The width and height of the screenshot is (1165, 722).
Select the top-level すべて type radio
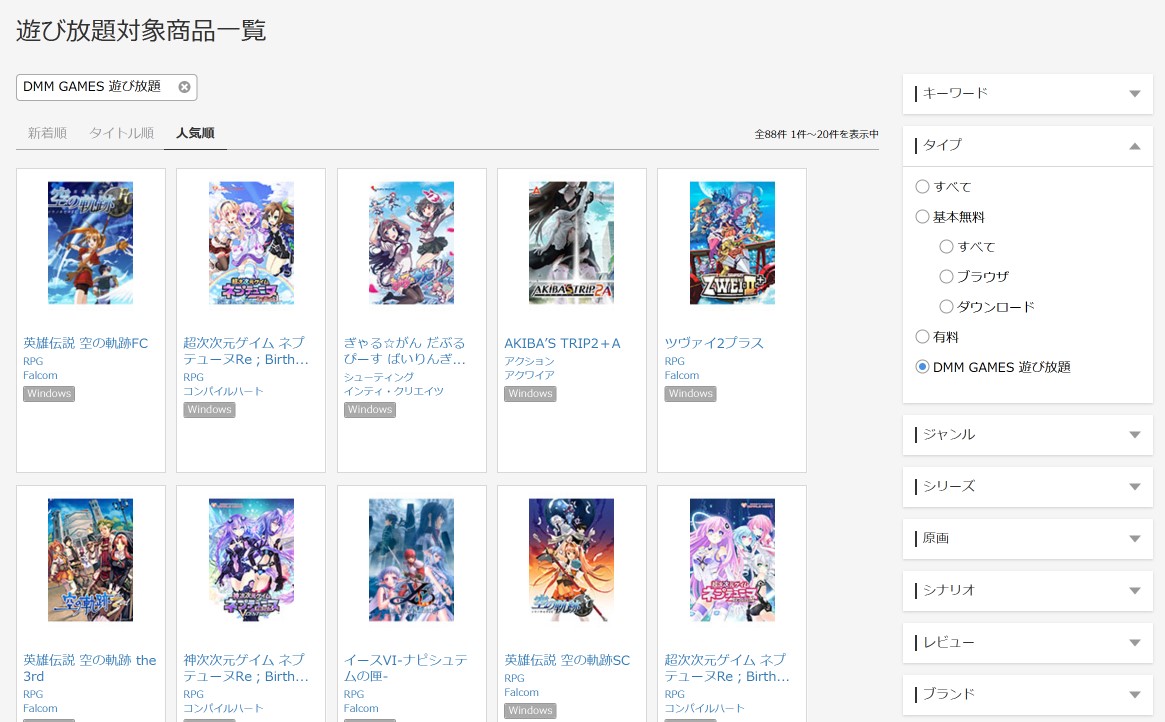922,186
